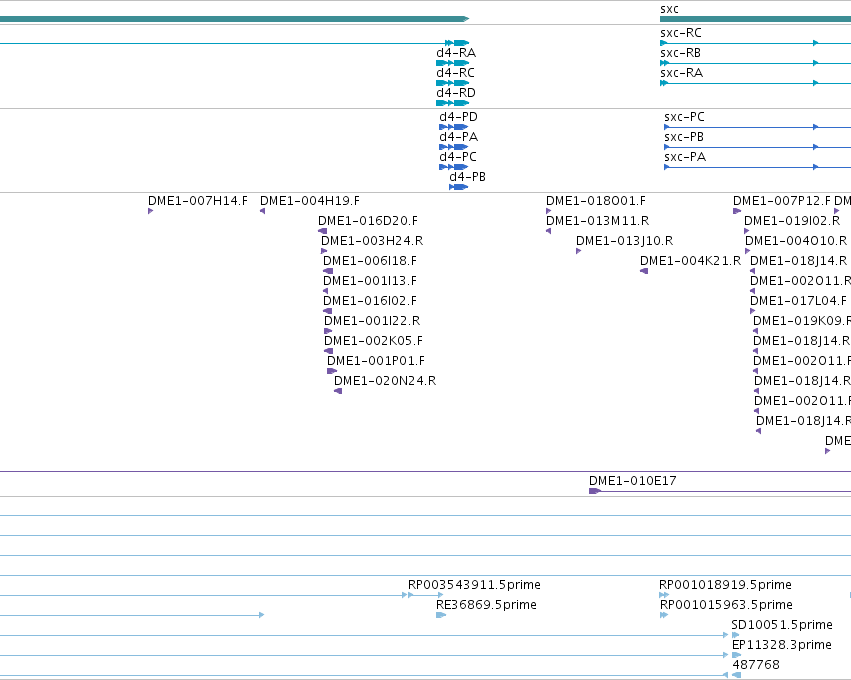Viewport: 851px width, 680px height.
Task: Select the DME1-016I02.F feature label
Action: pos(370,302)
